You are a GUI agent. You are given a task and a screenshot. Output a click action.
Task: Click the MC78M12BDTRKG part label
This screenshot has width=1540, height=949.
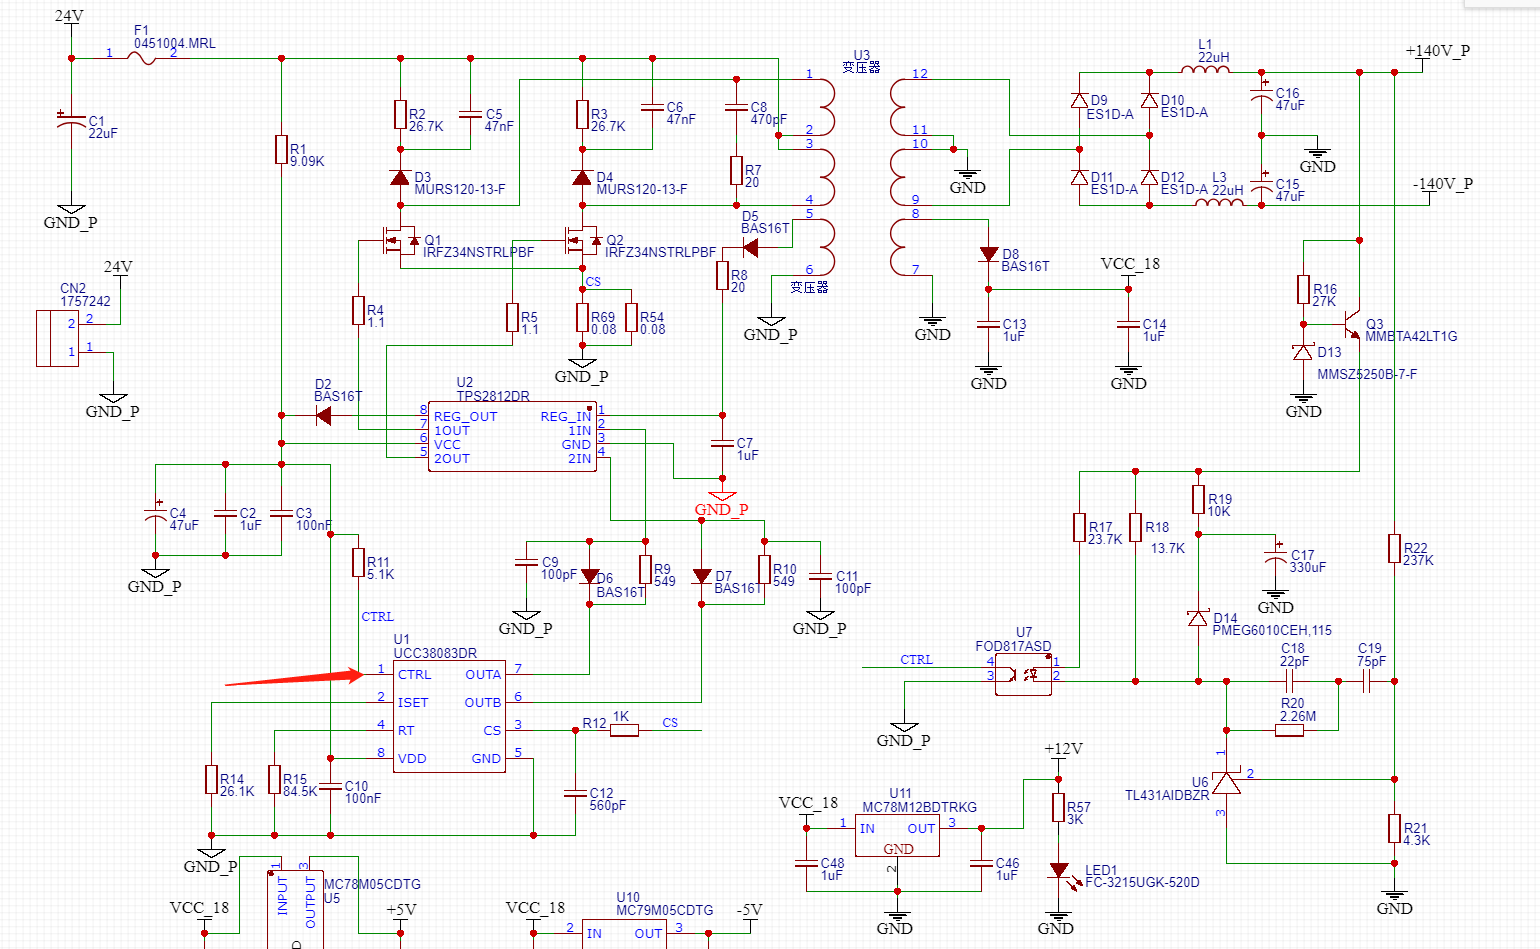pyautogui.click(x=919, y=807)
